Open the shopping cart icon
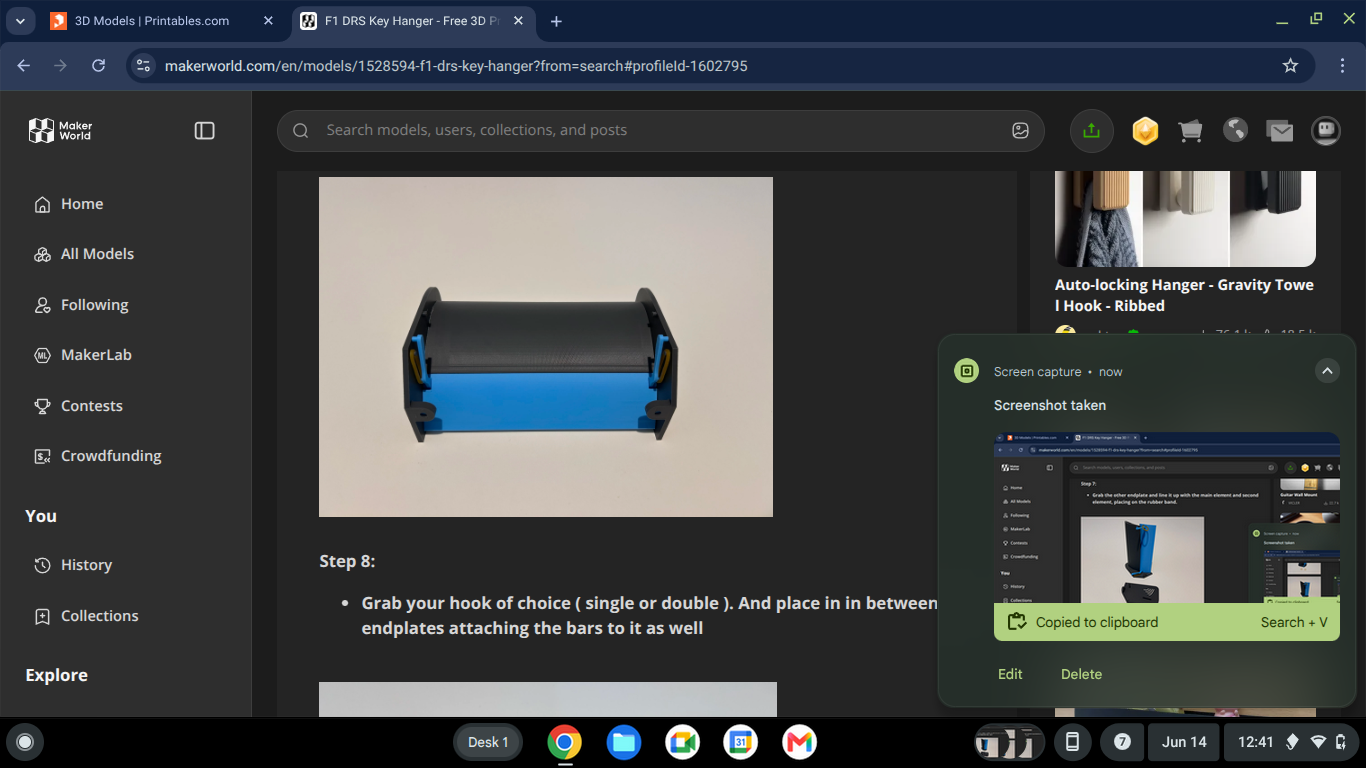Viewport: 1366px width, 768px height. tap(1190, 131)
